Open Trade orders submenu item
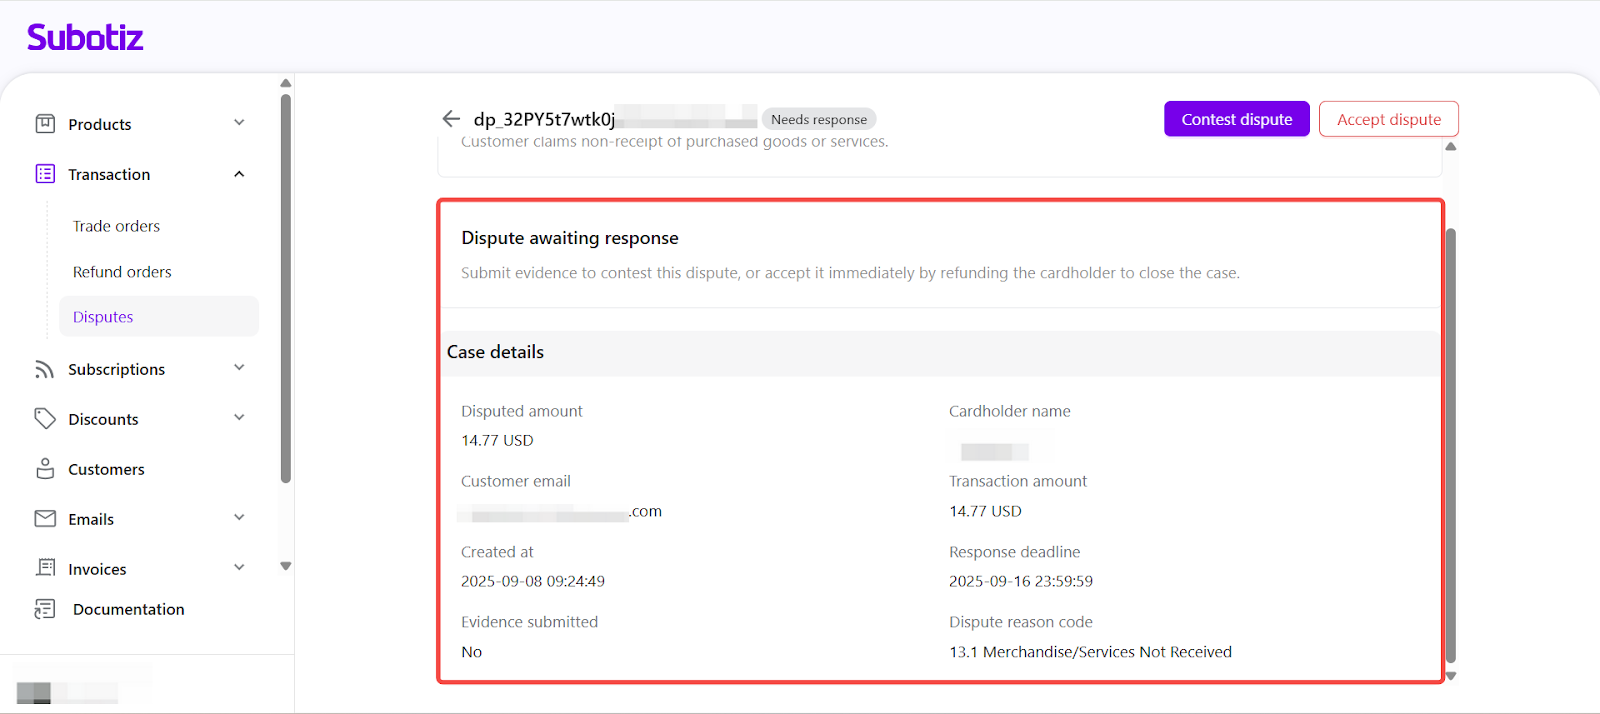The width and height of the screenshot is (1600, 714). 116,226
